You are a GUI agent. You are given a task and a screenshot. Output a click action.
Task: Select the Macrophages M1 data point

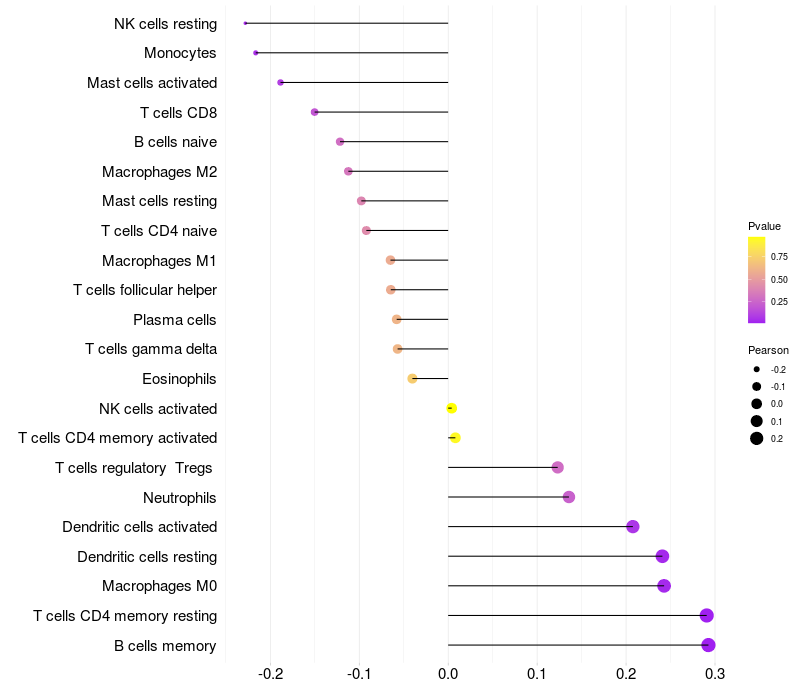click(x=390, y=260)
